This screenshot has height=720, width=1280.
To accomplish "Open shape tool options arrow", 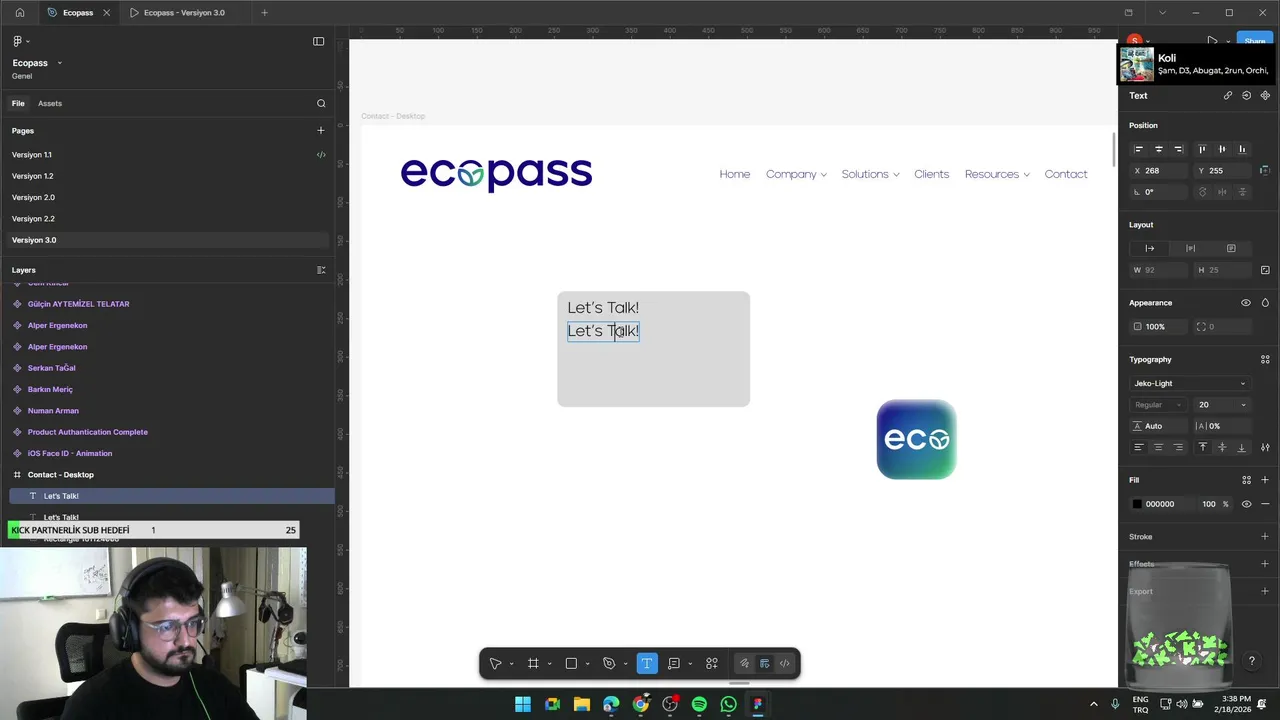I will pos(587,664).
